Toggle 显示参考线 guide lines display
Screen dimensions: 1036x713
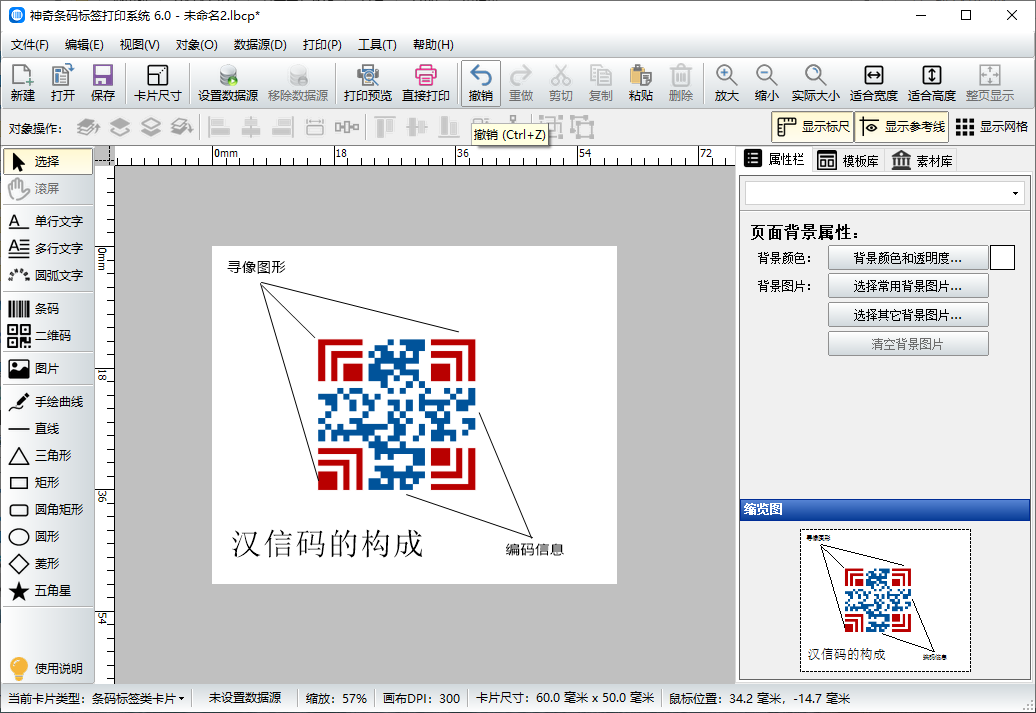[x=903, y=127]
